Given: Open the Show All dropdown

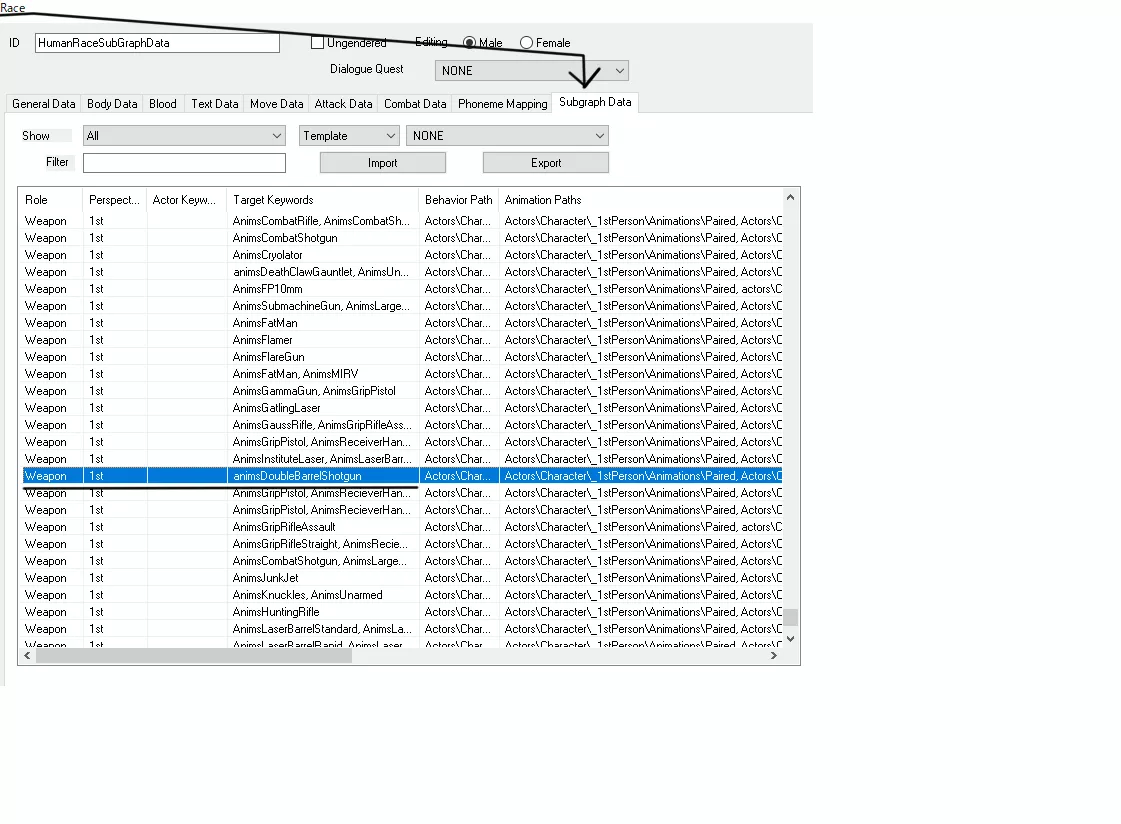Looking at the screenshot, I should click(x=184, y=136).
